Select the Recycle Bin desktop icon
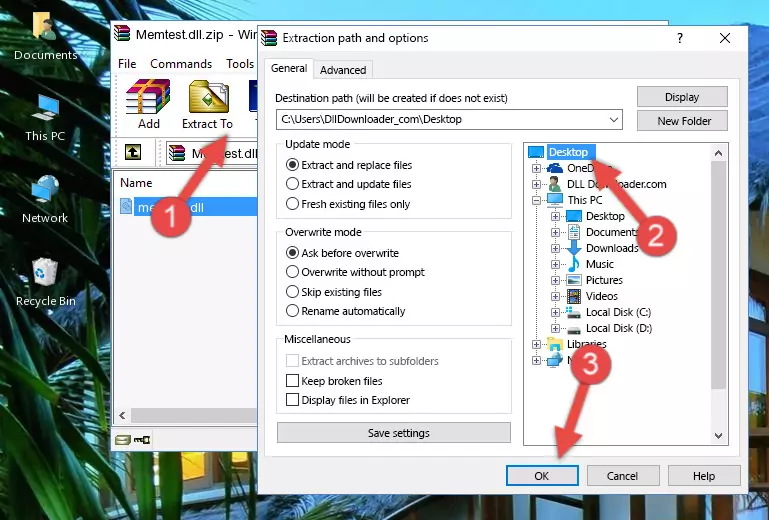769x520 pixels. [45, 283]
